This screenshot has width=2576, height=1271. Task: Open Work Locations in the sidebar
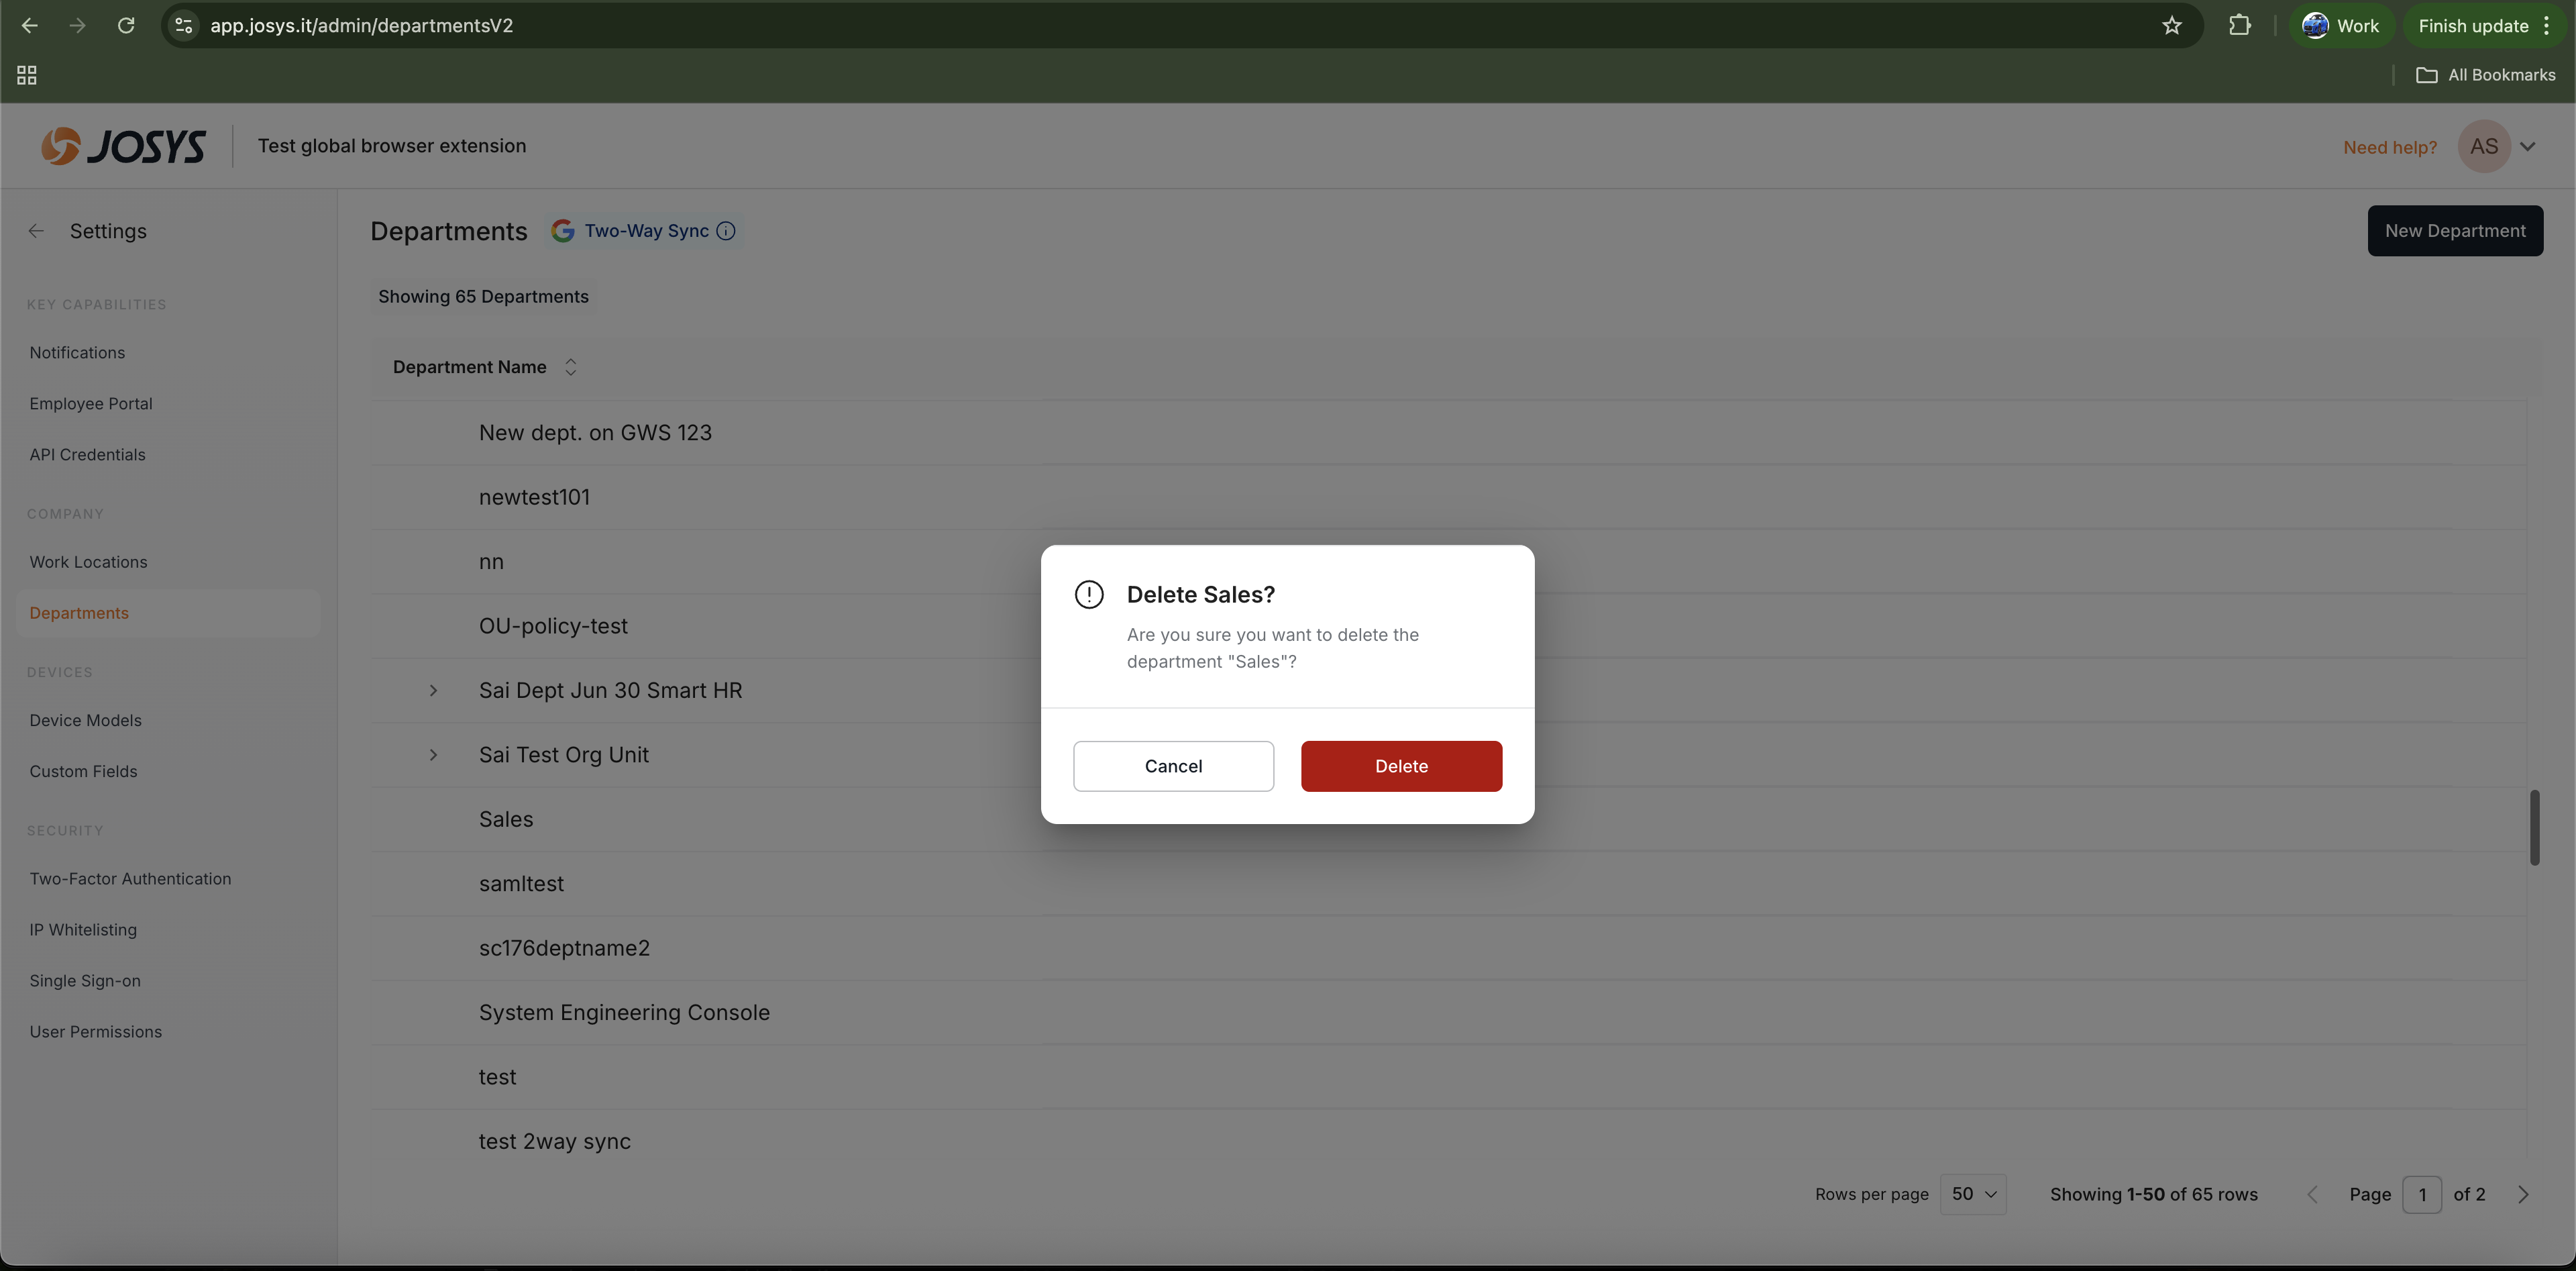click(88, 562)
